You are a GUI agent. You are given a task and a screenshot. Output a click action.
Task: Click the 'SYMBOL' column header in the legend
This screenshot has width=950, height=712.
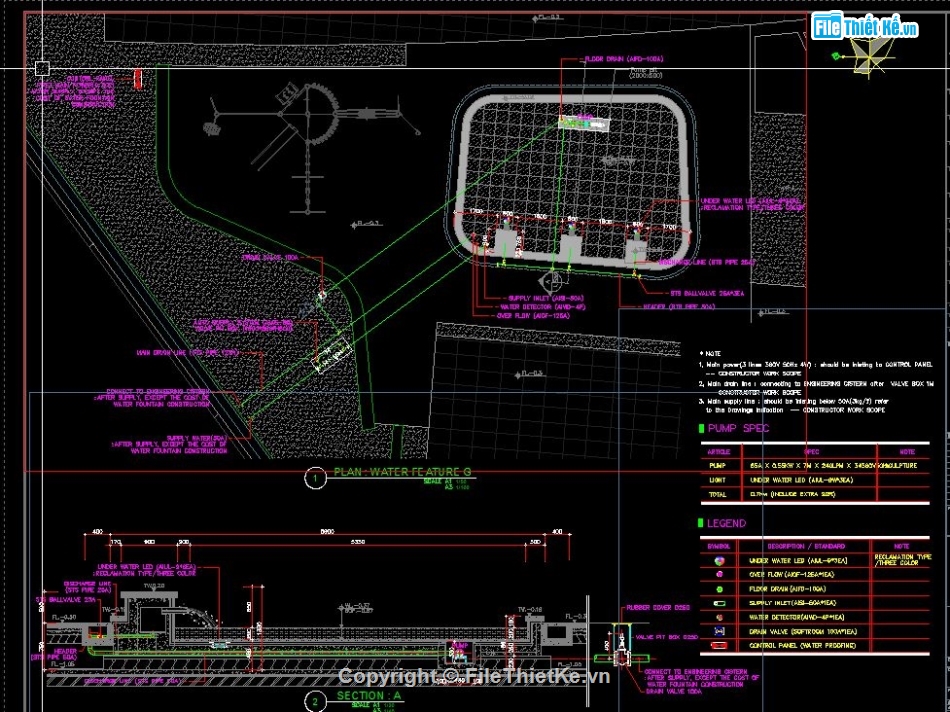[x=719, y=547]
